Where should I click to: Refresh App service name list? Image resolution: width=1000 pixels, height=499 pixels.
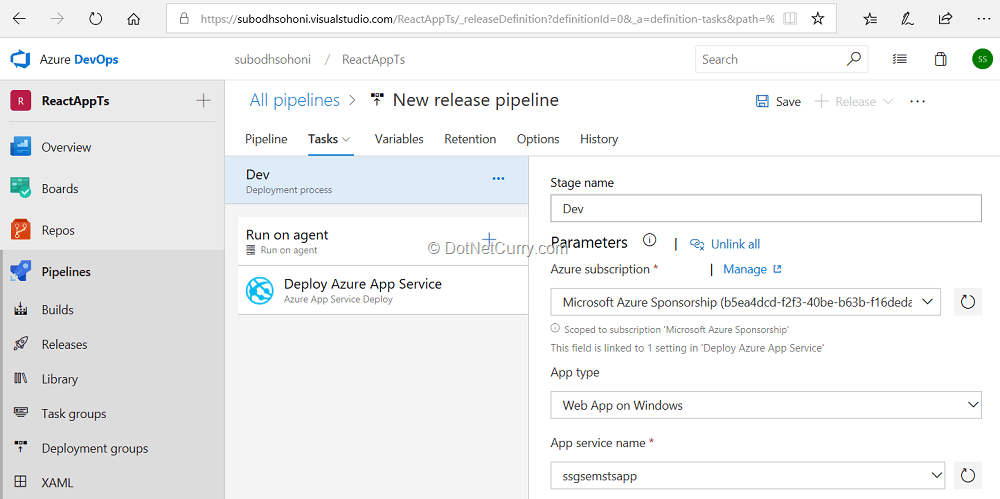point(967,475)
